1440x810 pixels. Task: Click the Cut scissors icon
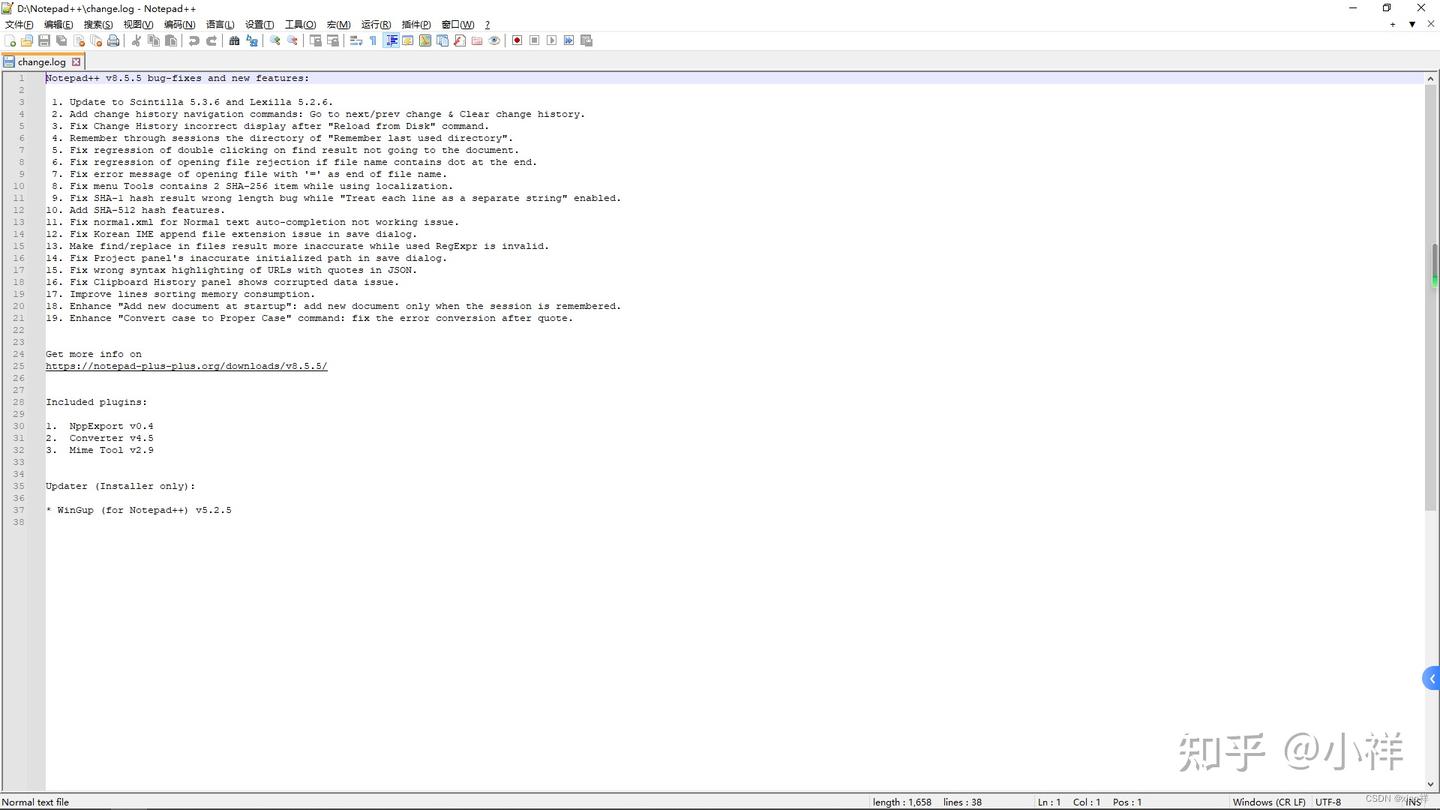[x=135, y=41]
